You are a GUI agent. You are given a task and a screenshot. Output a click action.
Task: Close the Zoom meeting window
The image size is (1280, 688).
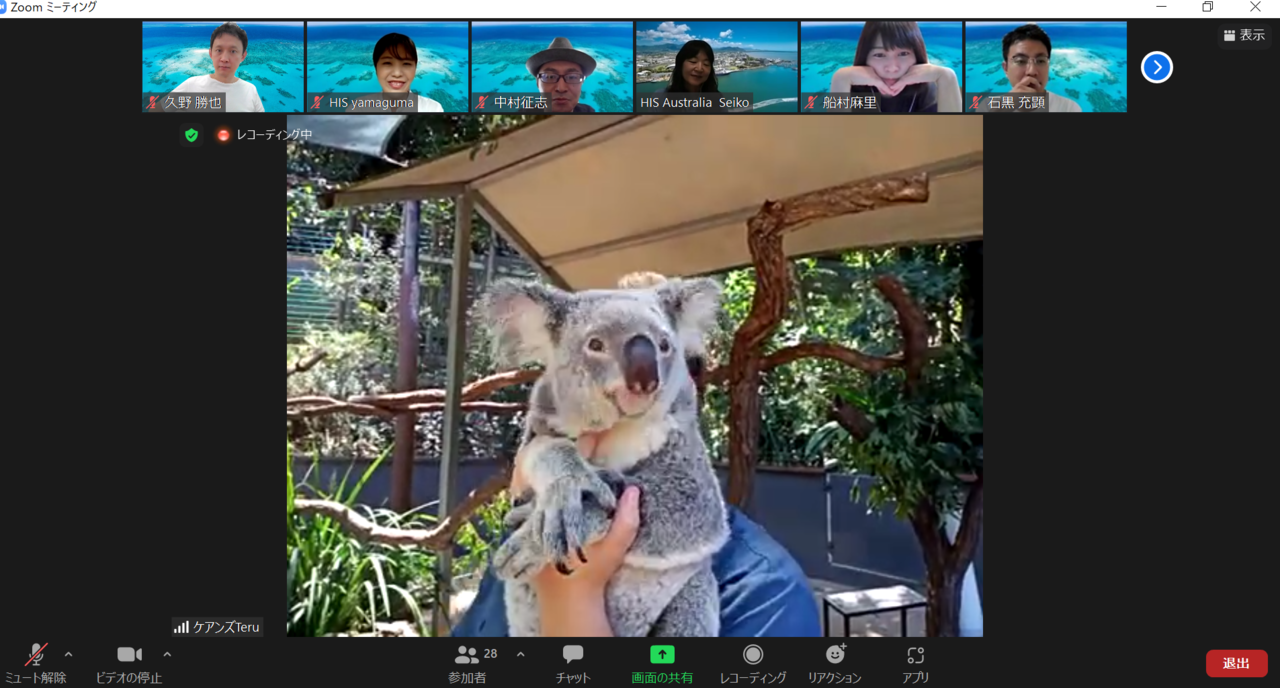[x=1255, y=7]
